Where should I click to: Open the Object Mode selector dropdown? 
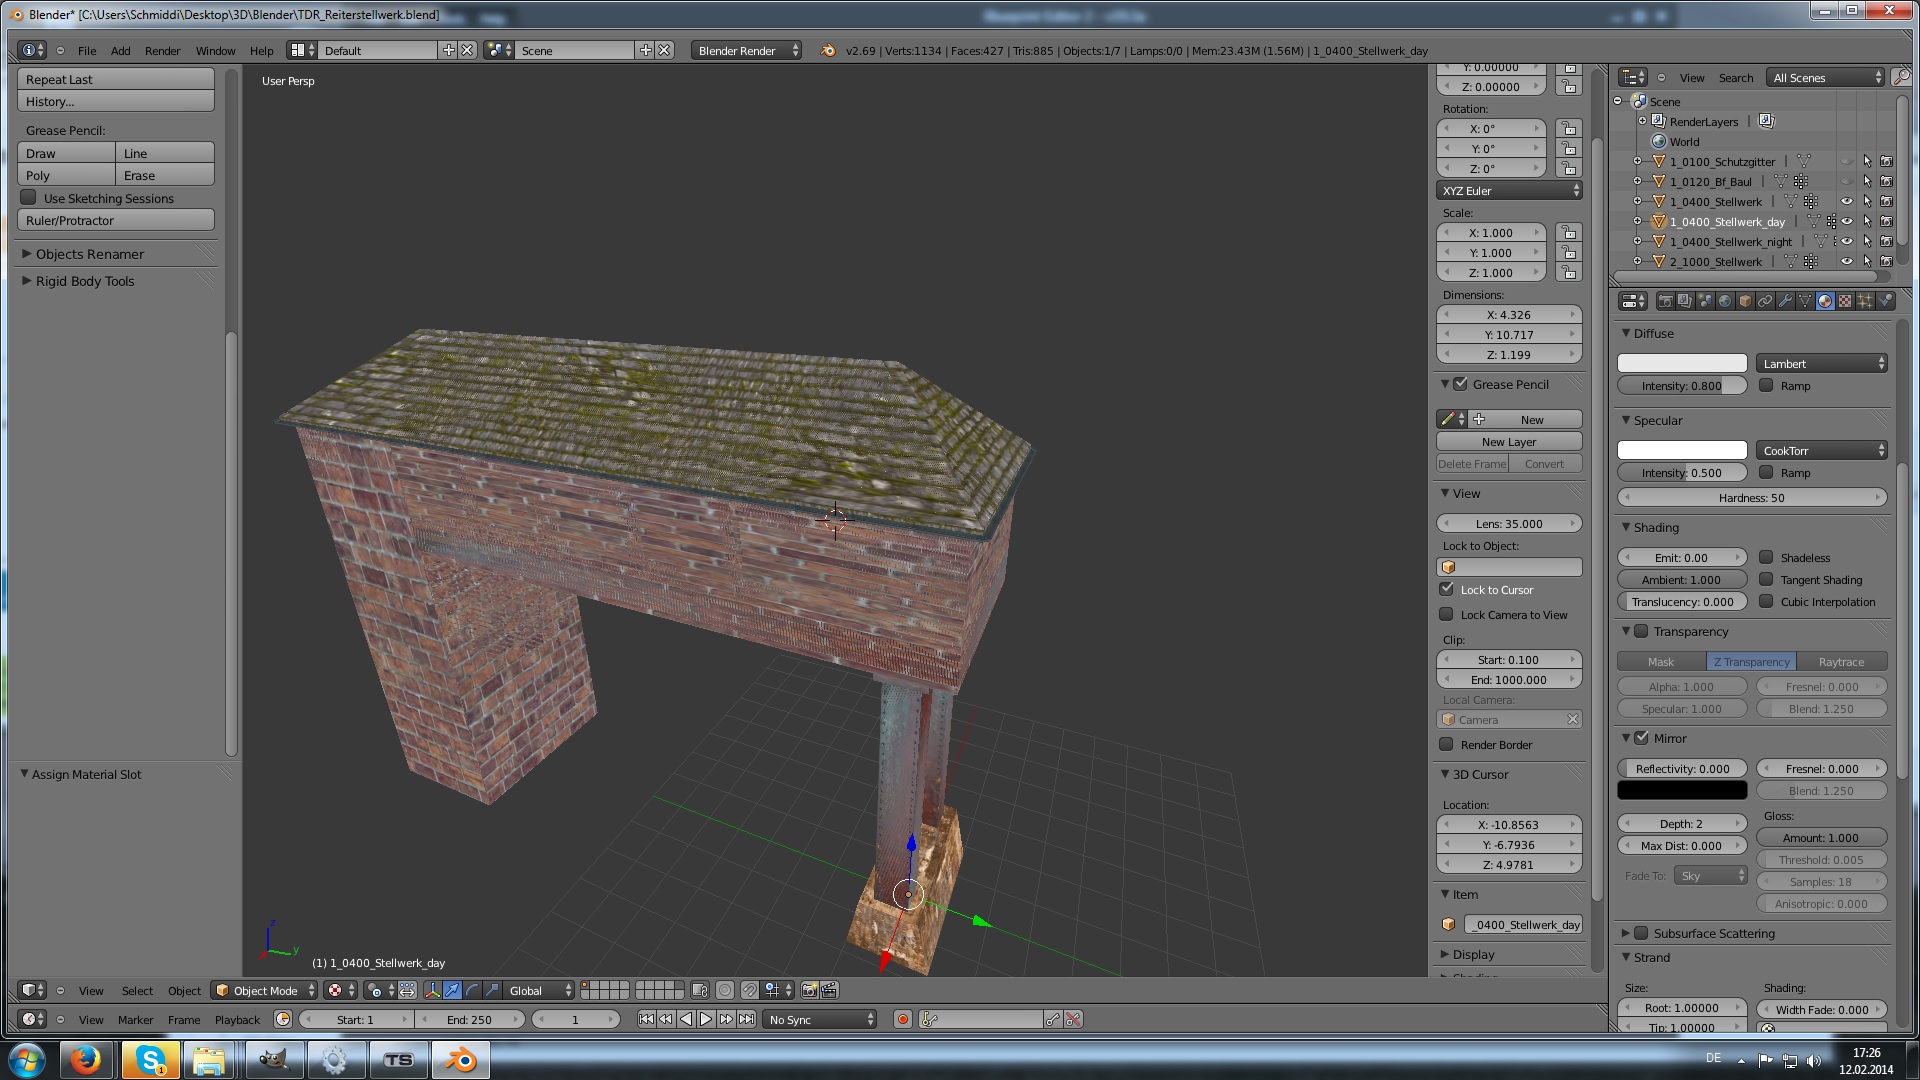[265, 990]
